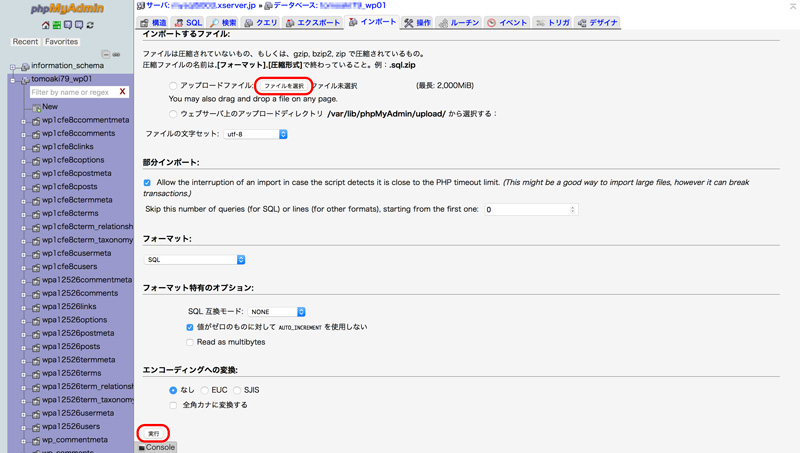
Task: Switch to the エクスポート tab
Action: (313, 22)
